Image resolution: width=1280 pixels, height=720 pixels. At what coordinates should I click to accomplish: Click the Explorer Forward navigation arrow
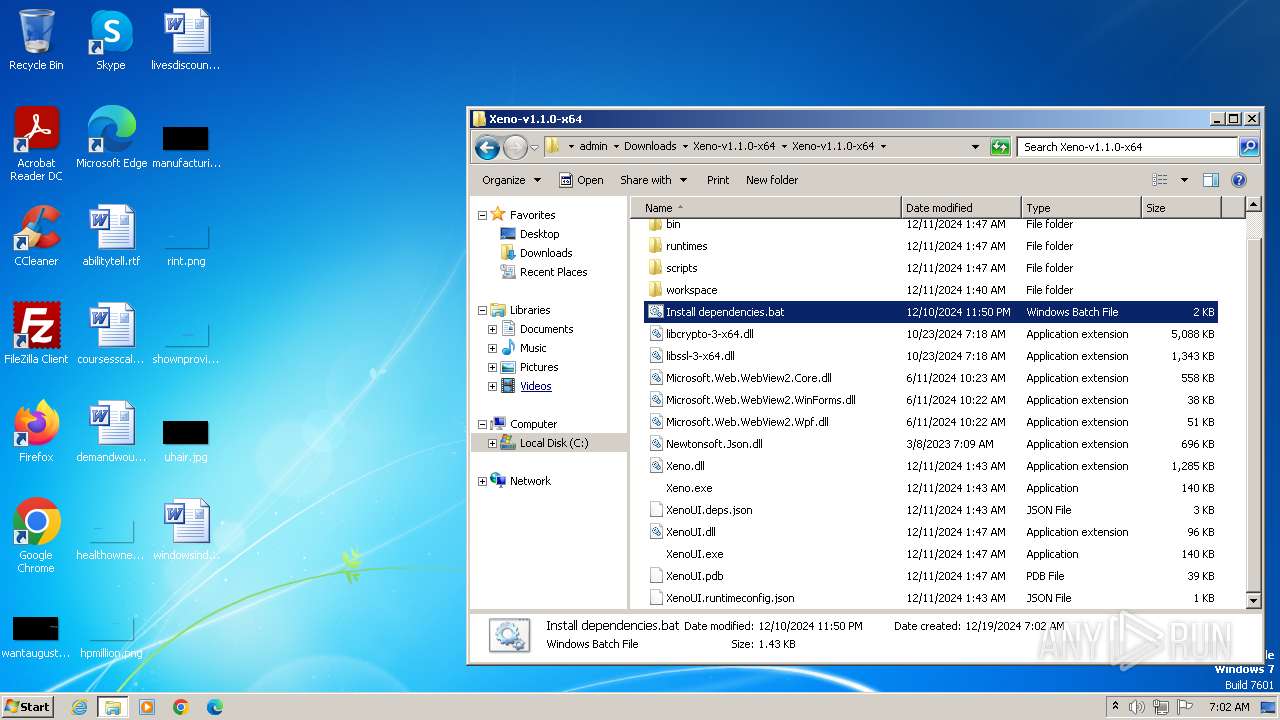click(515, 148)
